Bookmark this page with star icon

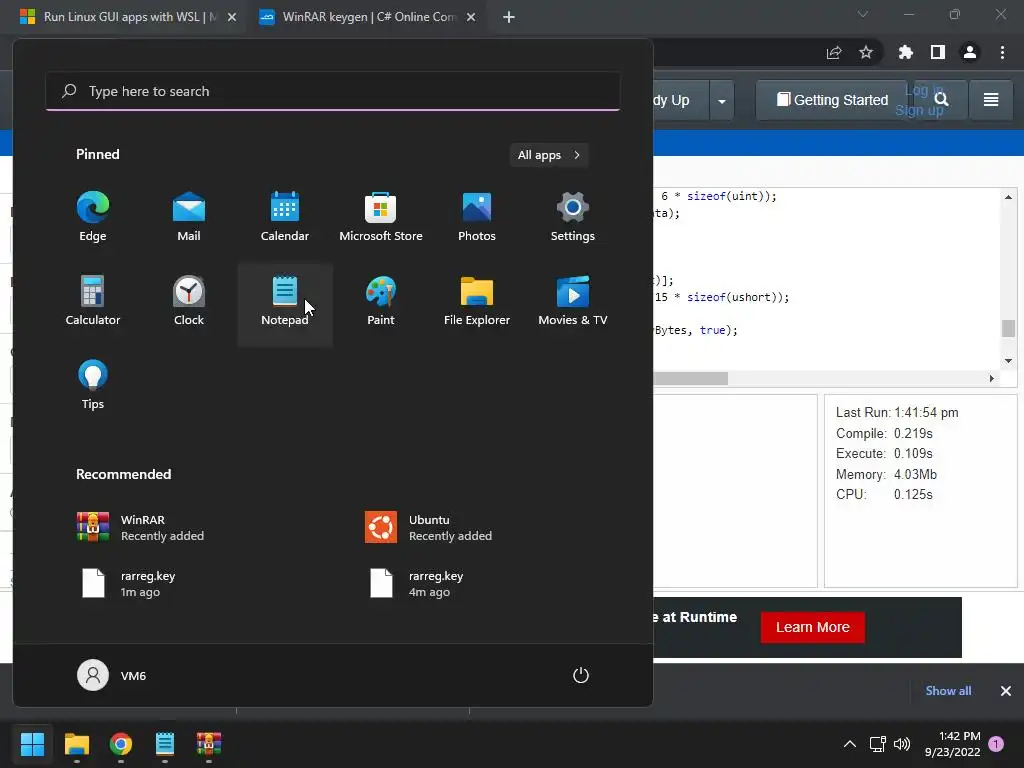pos(866,53)
